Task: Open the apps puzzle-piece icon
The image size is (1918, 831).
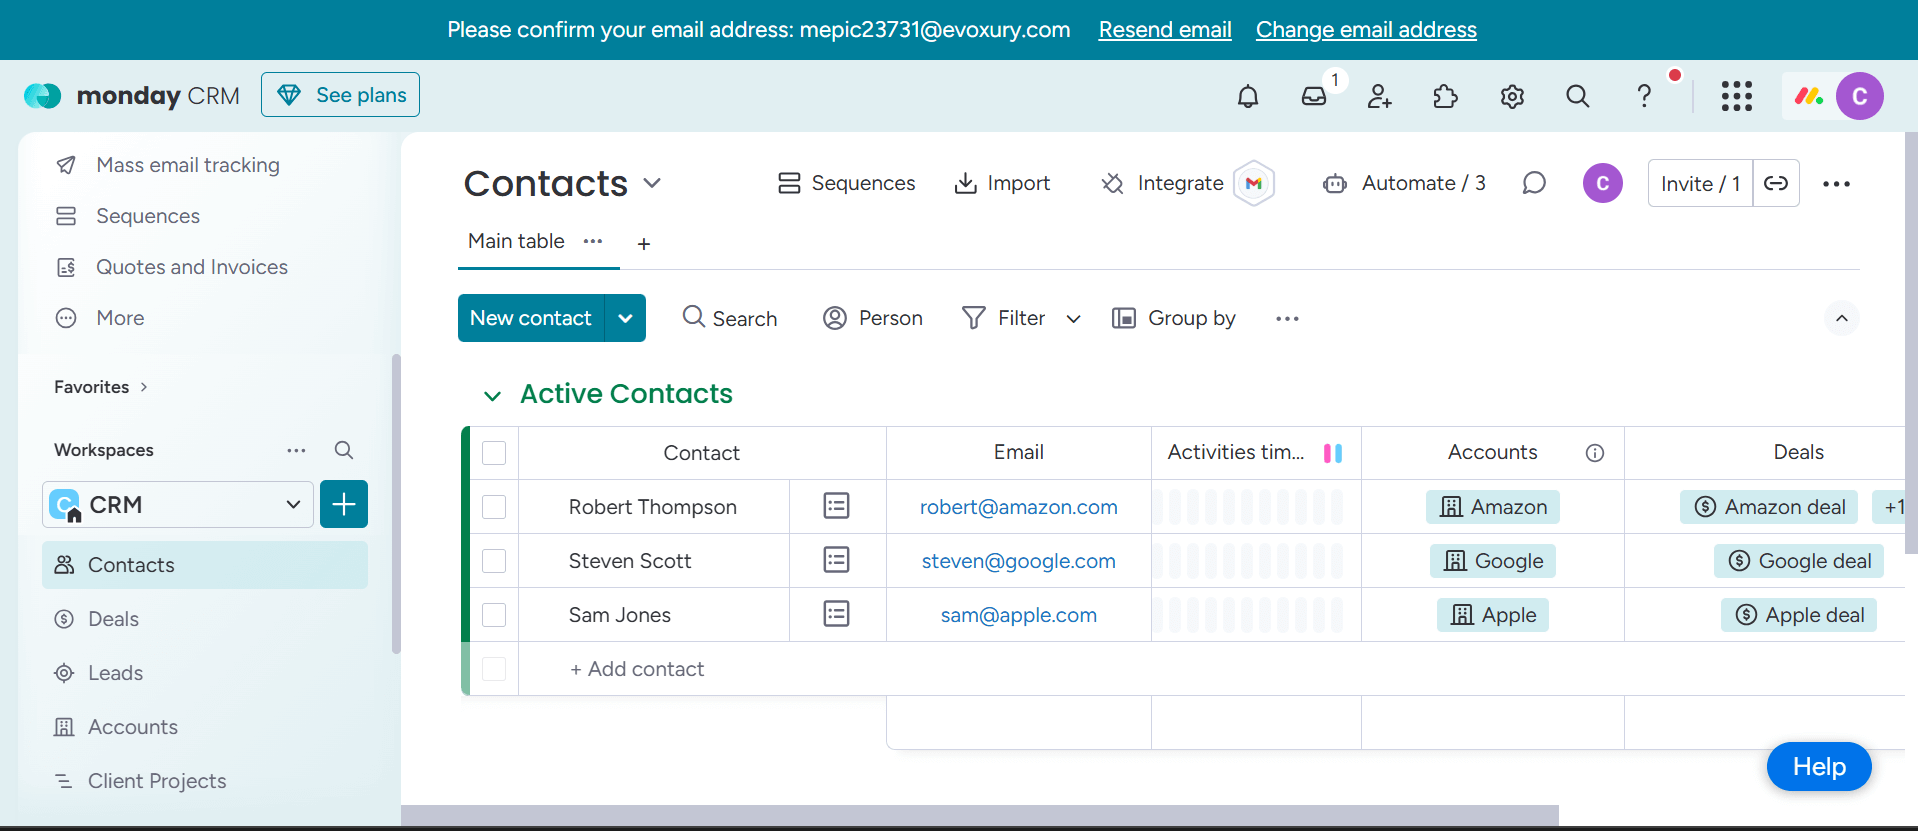Action: [x=1445, y=96]
